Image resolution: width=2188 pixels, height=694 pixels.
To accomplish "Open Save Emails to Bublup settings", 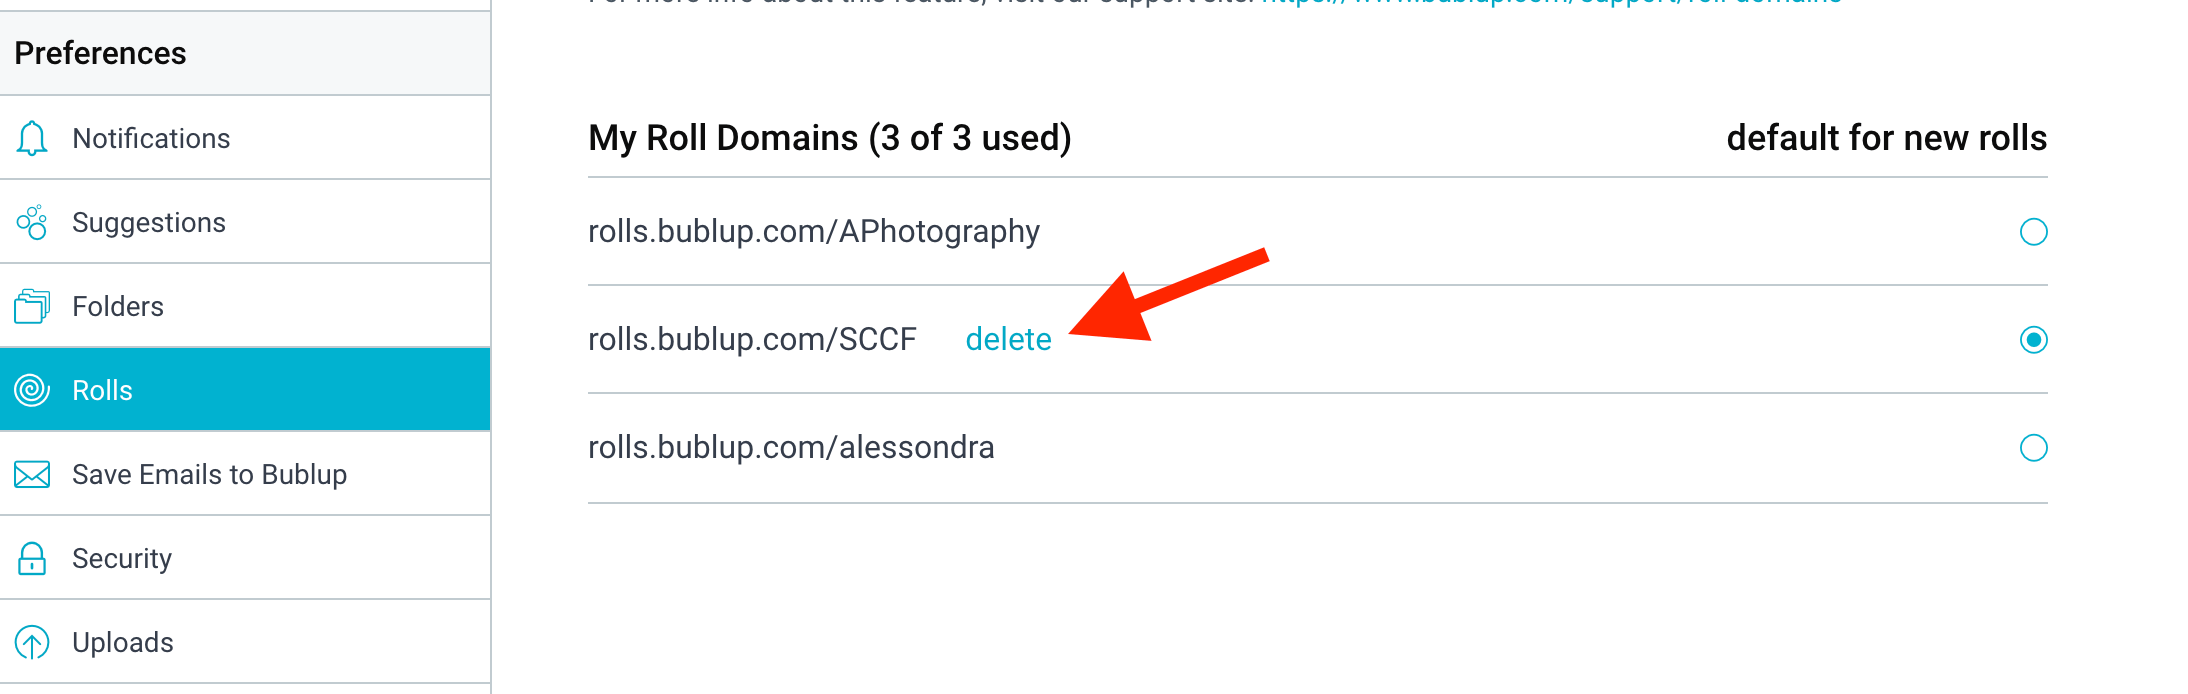I will 245,474.
